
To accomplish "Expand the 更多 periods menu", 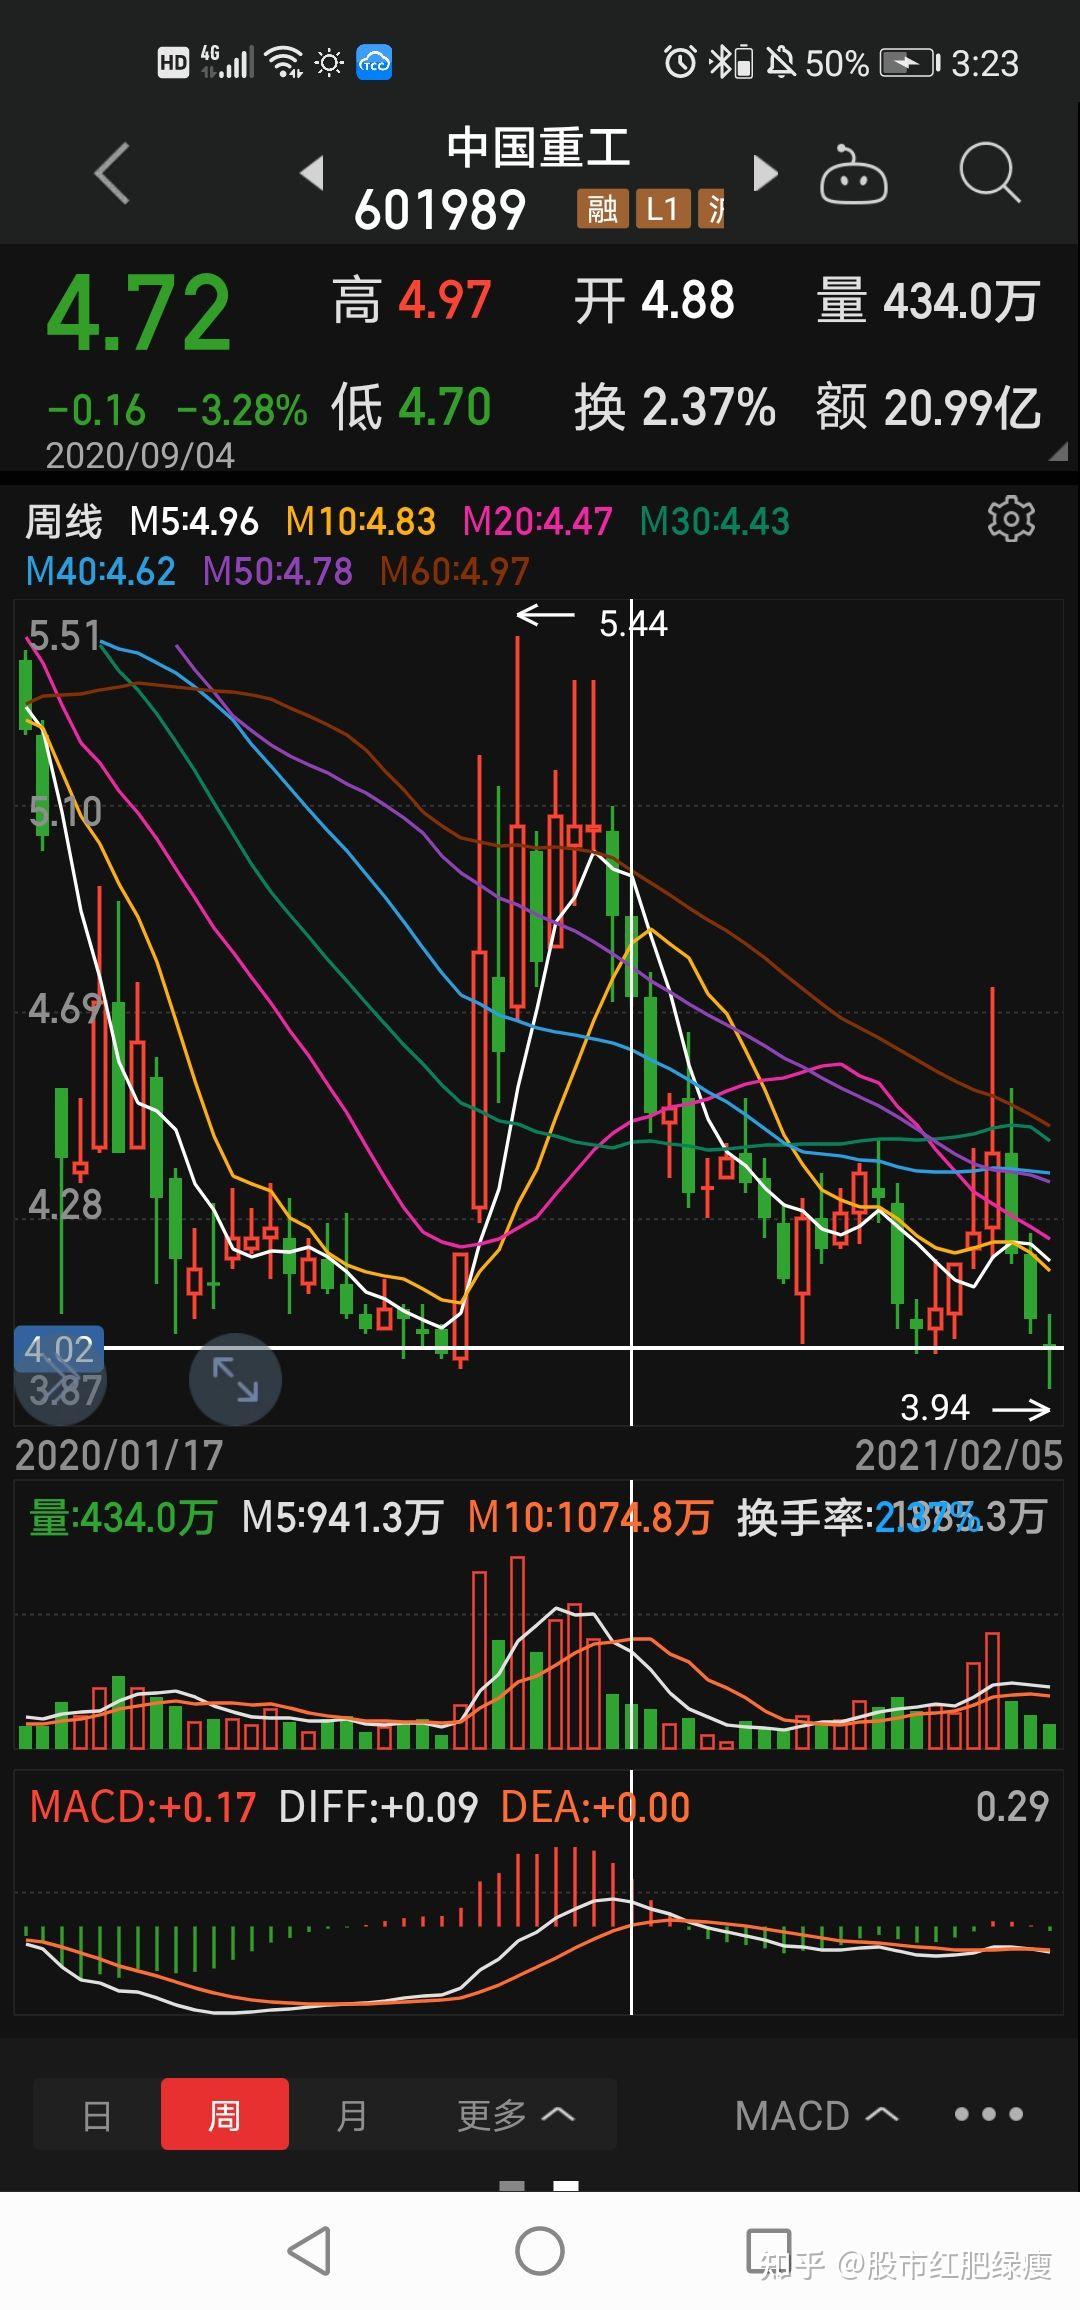I will 515,2114.
